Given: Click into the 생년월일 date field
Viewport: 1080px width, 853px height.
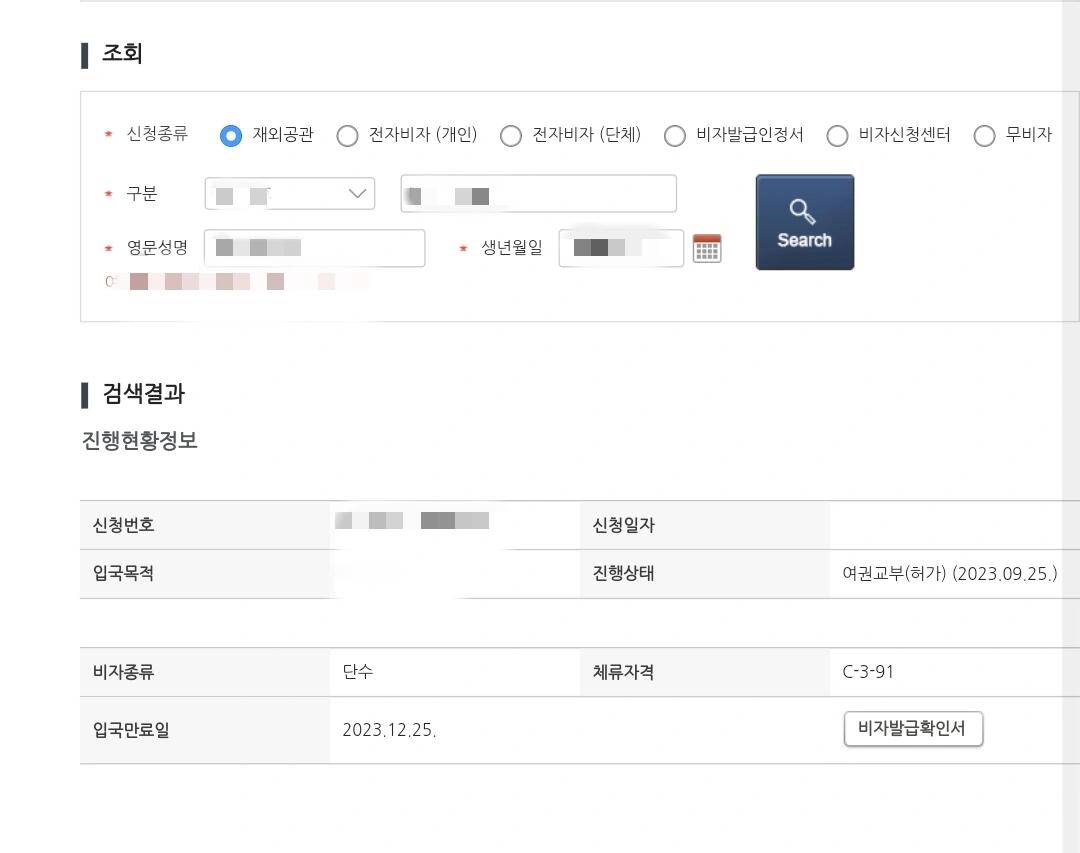Looking at the screenshot, I should pos(621,248).
